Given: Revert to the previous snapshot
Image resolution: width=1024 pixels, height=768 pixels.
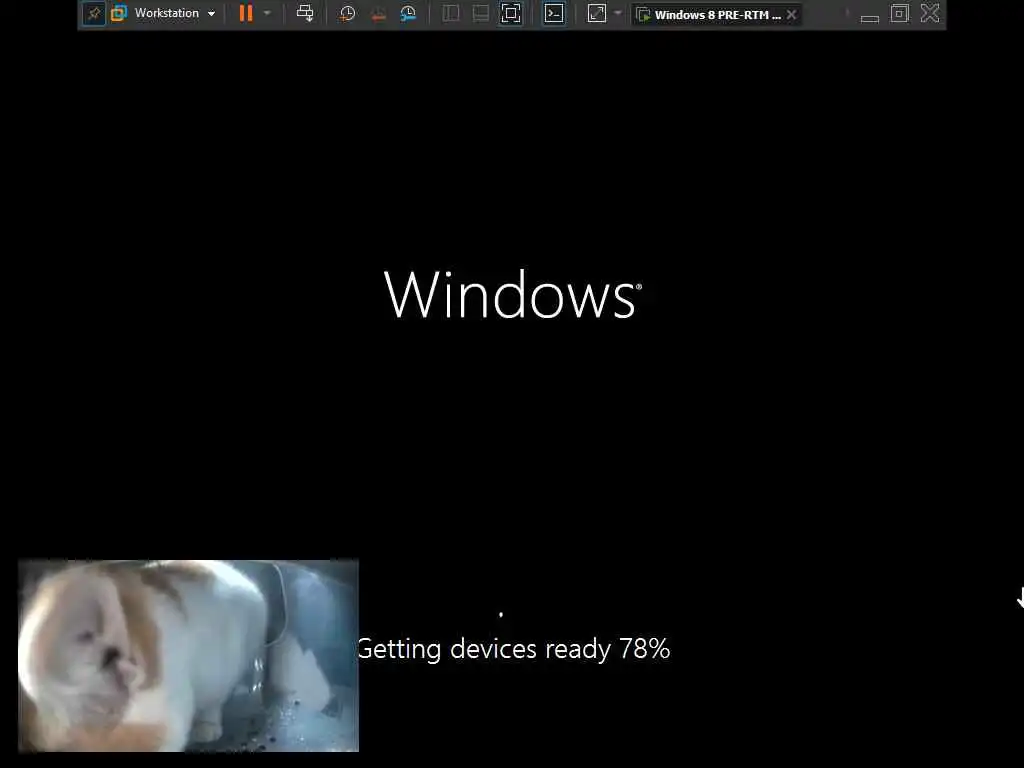Looking at the screenshot, I should click(378, 14).
